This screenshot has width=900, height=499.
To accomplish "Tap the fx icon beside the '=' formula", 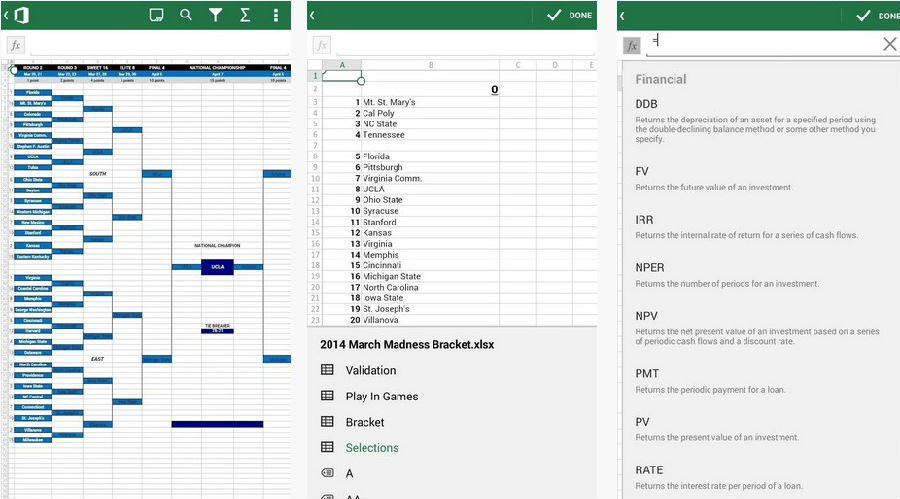I will (632, 45).
